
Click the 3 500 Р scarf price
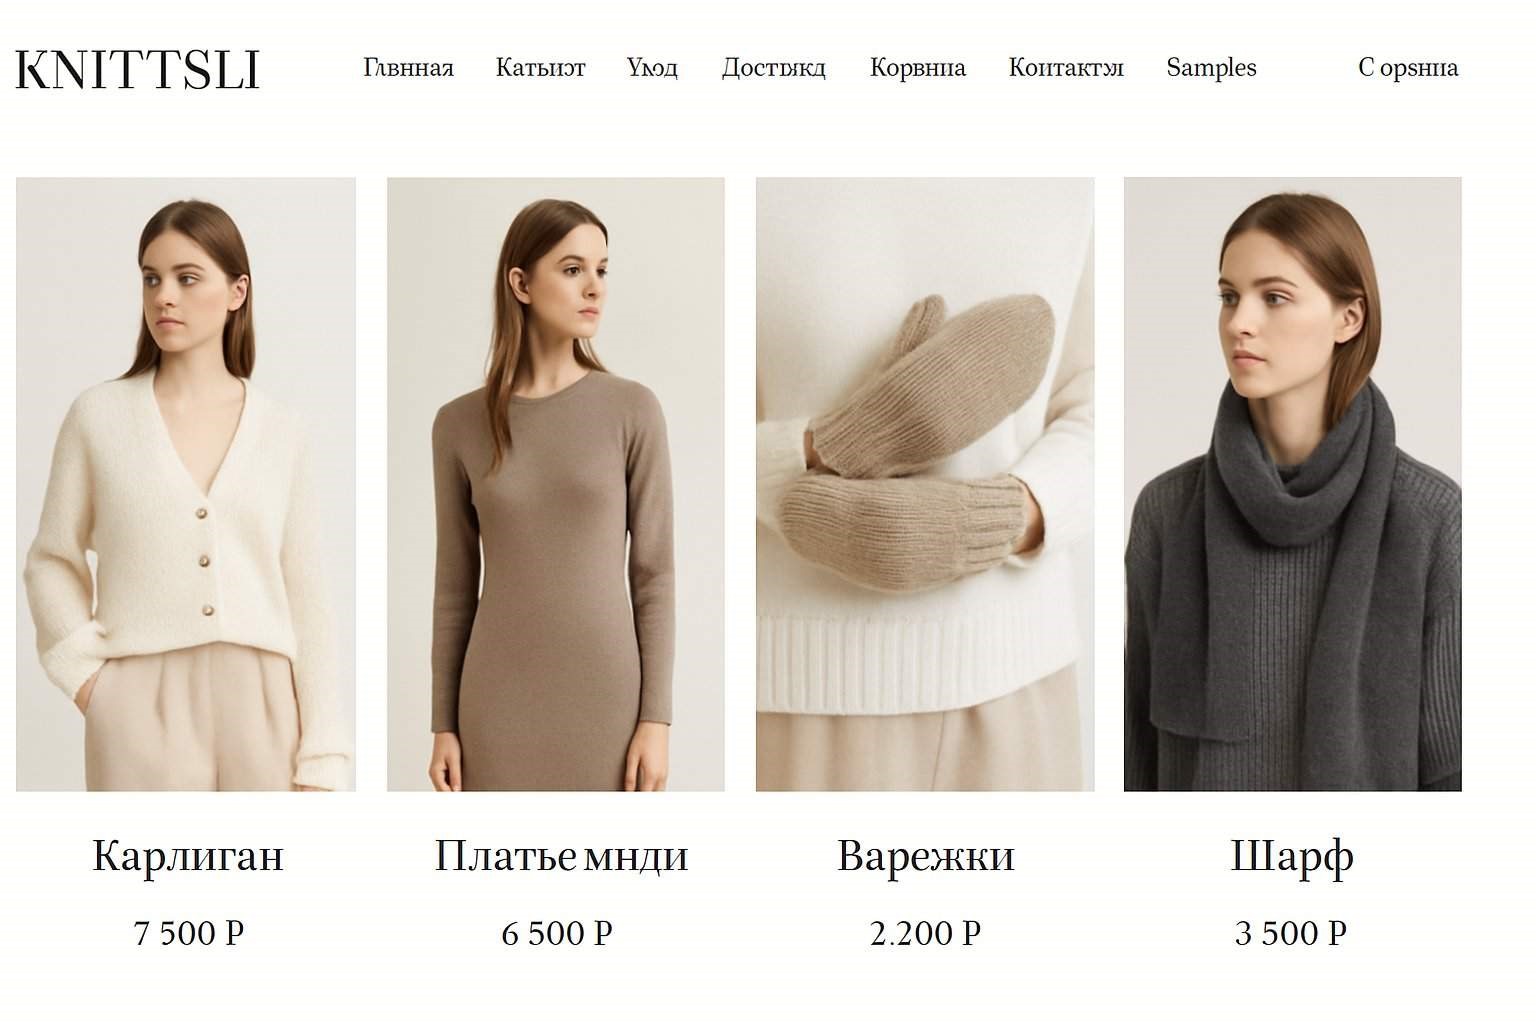(x=1291, y=934)
